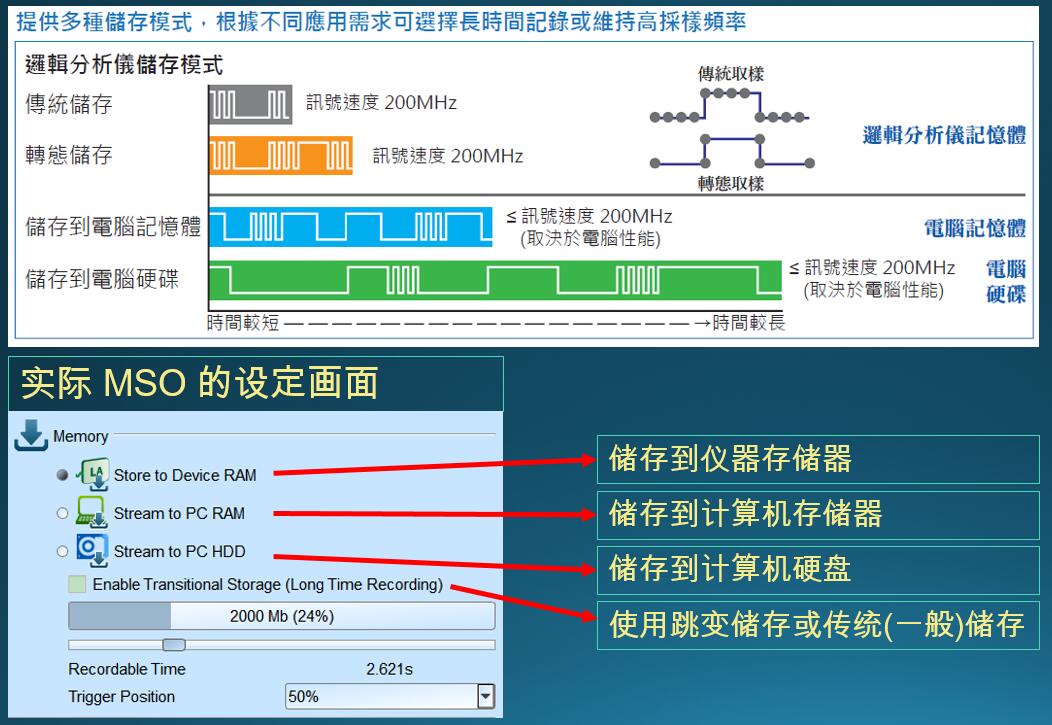Click the Stream to PC RAM label
1052x725 pixels.
point(179,513)
